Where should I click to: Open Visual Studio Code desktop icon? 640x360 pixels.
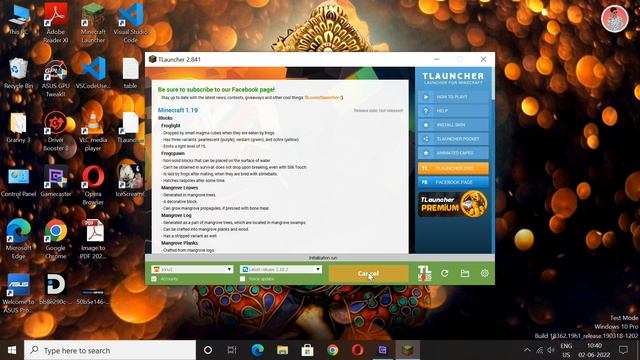click(x=130, y=22)
